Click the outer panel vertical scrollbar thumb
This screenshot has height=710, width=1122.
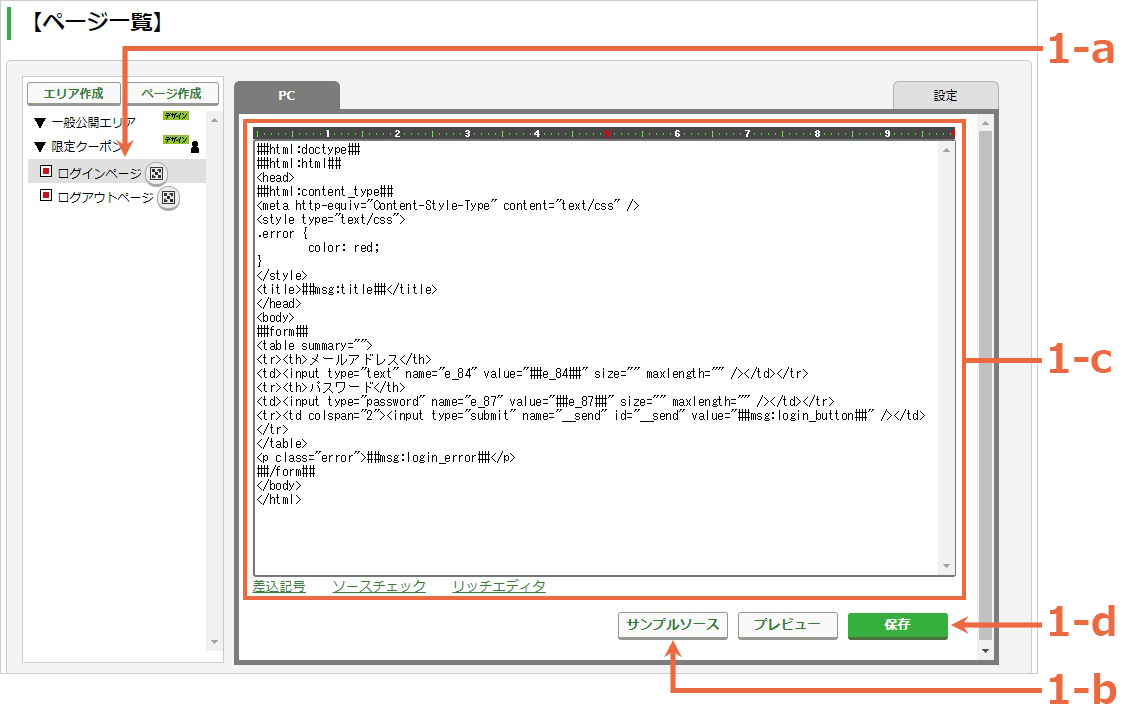pyautogui.click(x=985, y=385)
